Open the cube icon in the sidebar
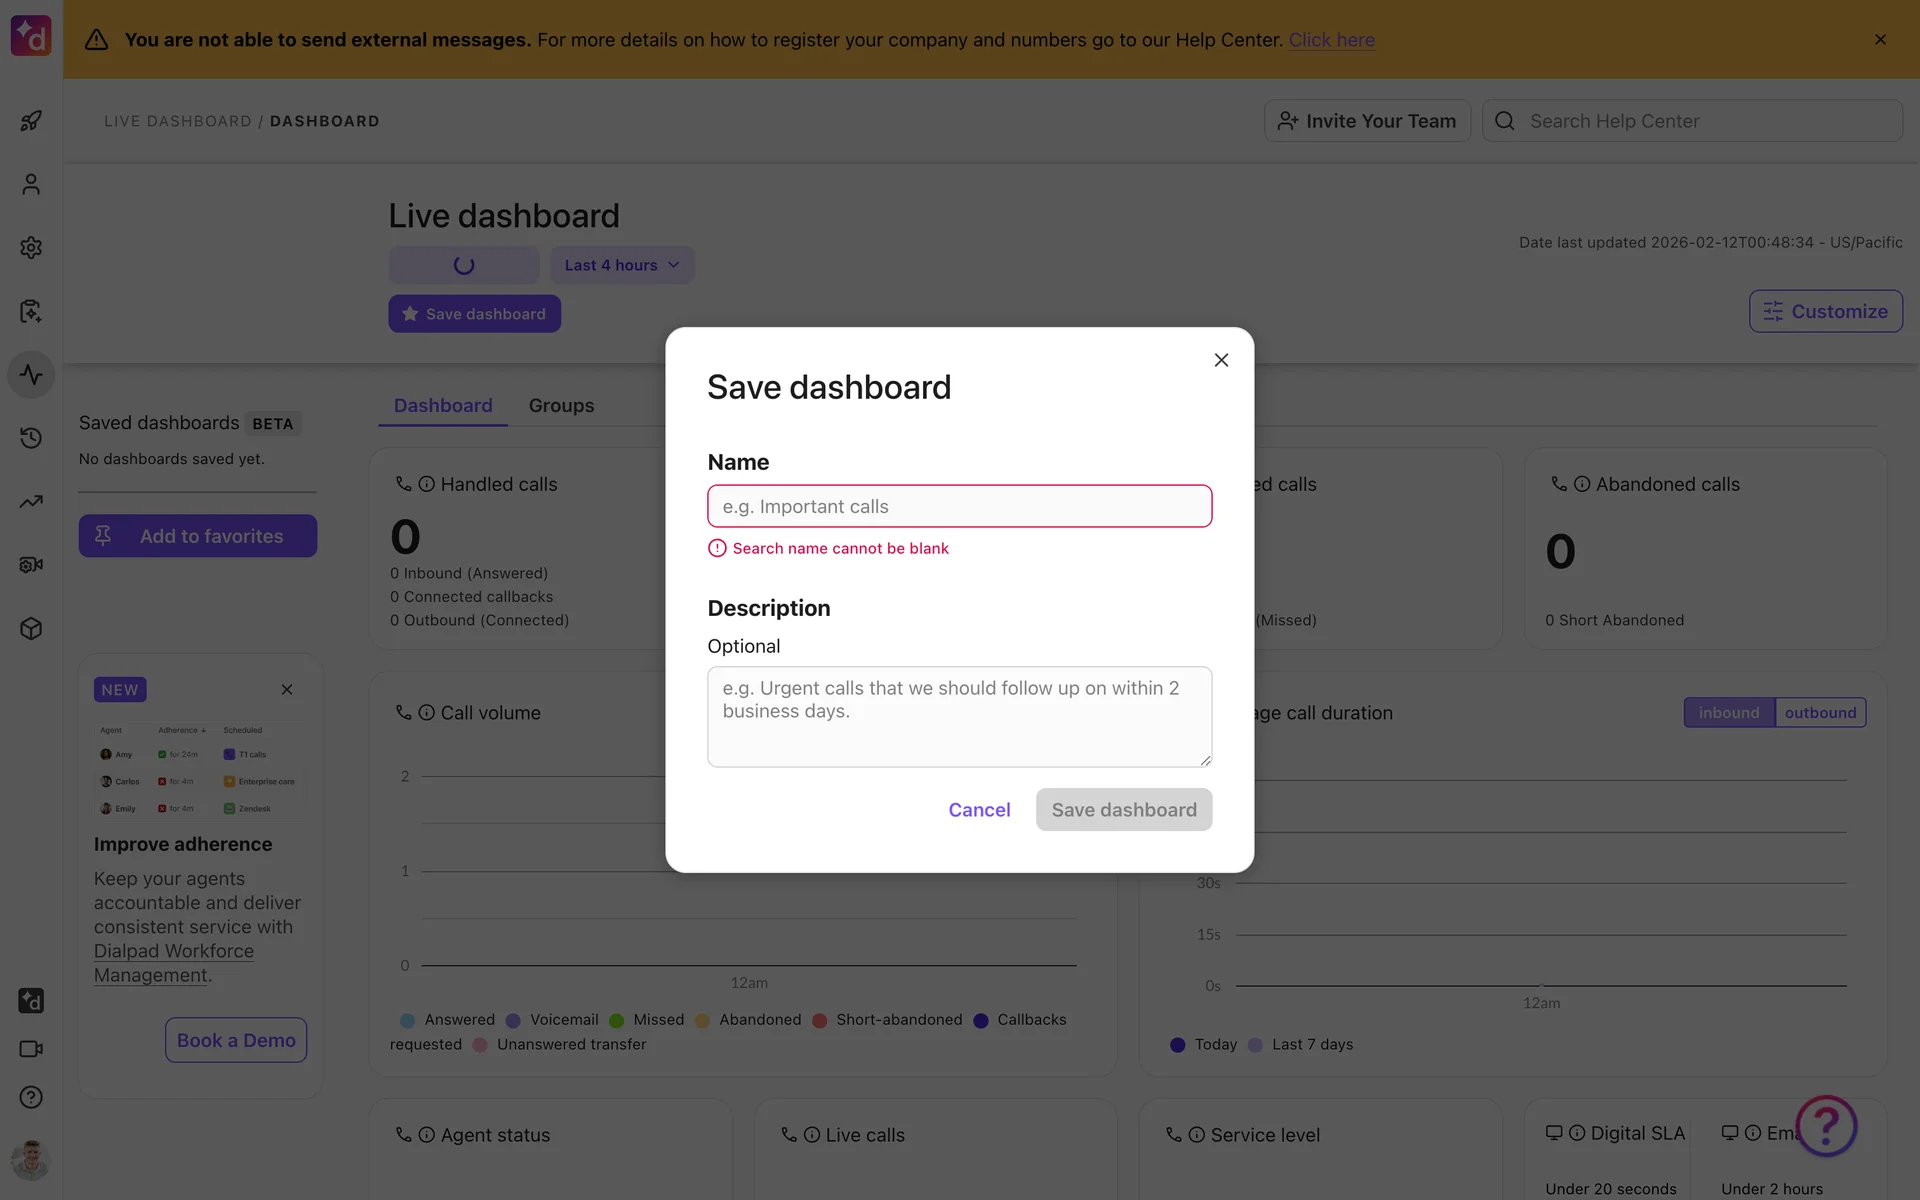1920x1200 pixels. (31, 628)
